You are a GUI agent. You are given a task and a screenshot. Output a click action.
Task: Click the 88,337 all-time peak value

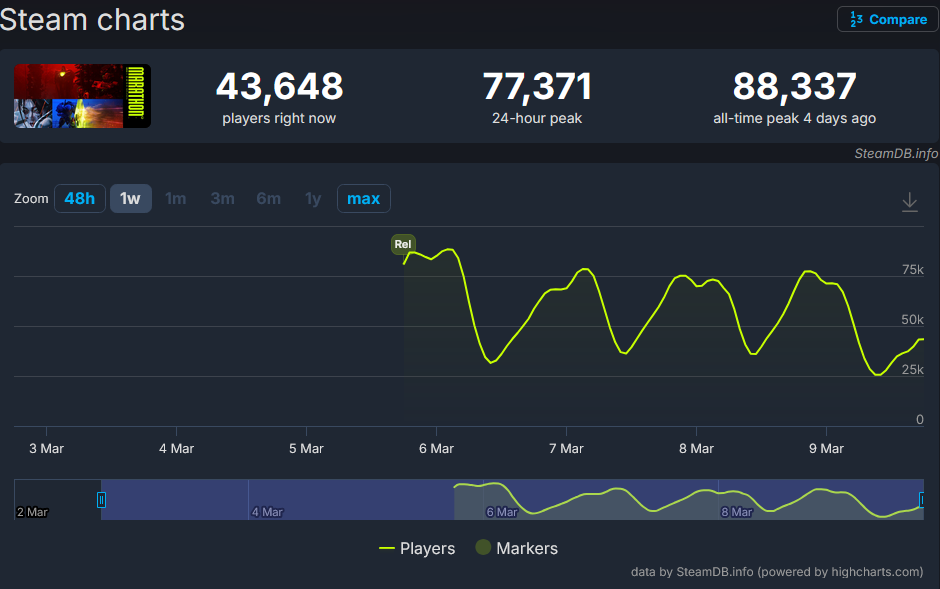point(794,86)
